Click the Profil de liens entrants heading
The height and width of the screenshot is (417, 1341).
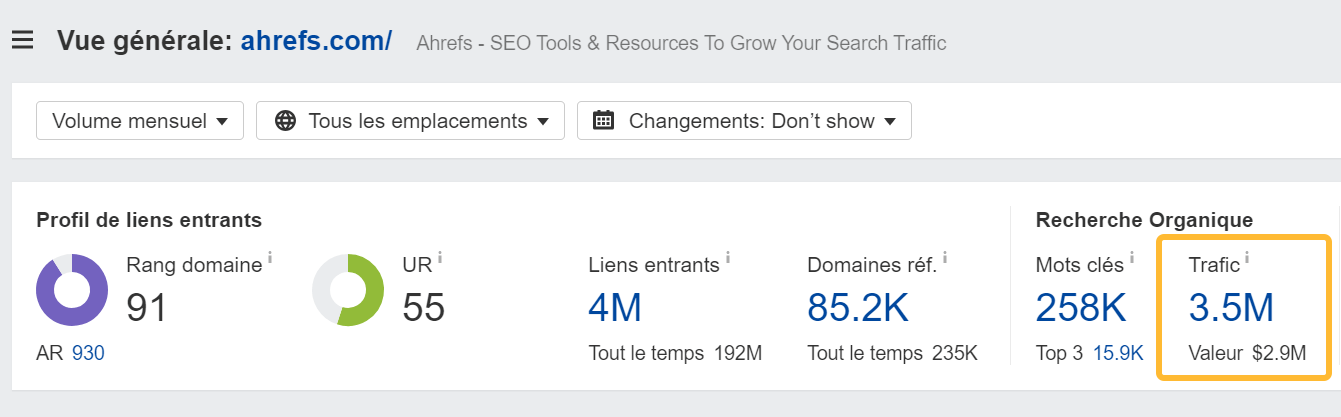(149, 220)
